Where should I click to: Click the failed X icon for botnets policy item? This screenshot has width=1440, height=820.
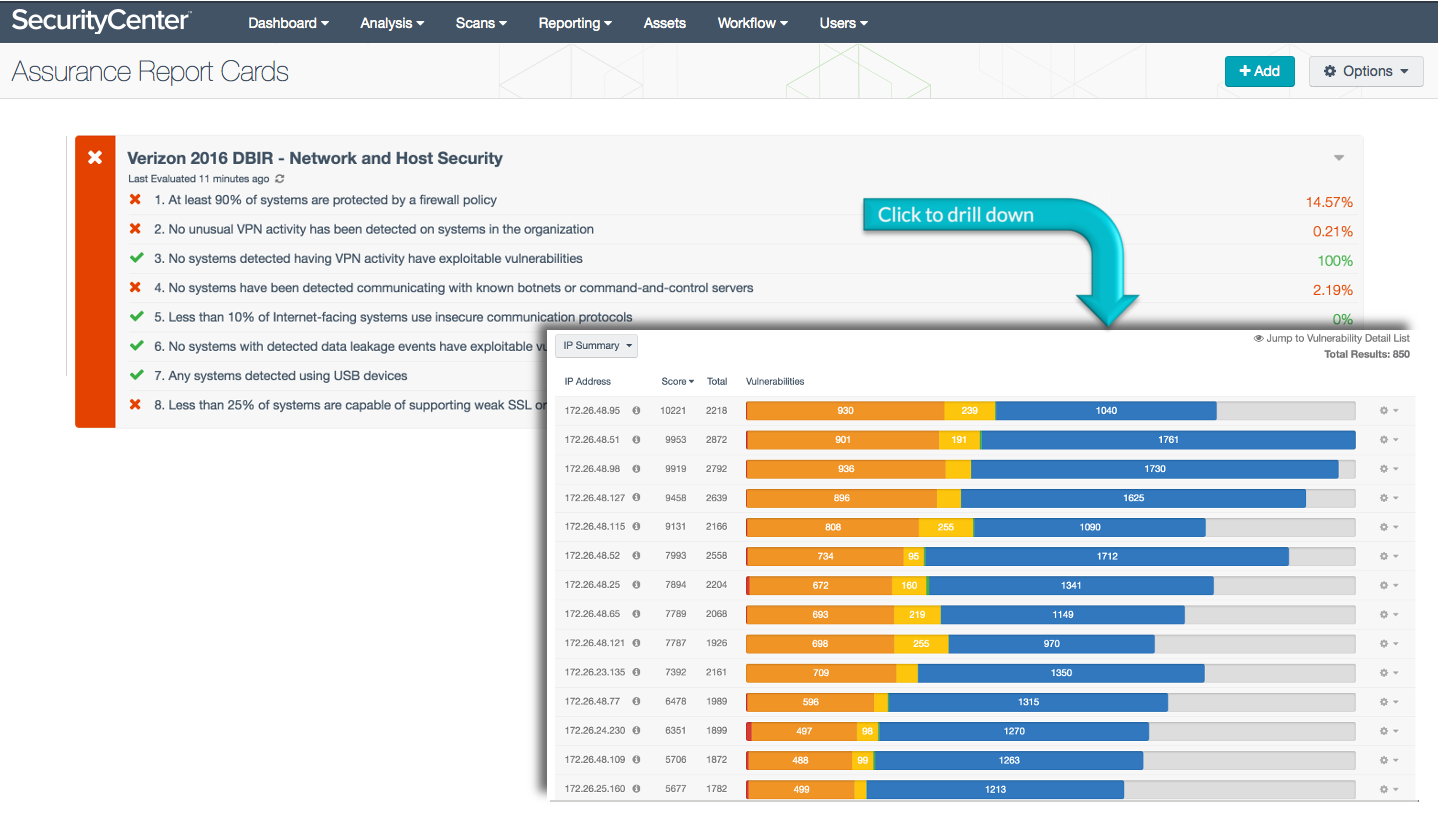click(x=136, y=288)
